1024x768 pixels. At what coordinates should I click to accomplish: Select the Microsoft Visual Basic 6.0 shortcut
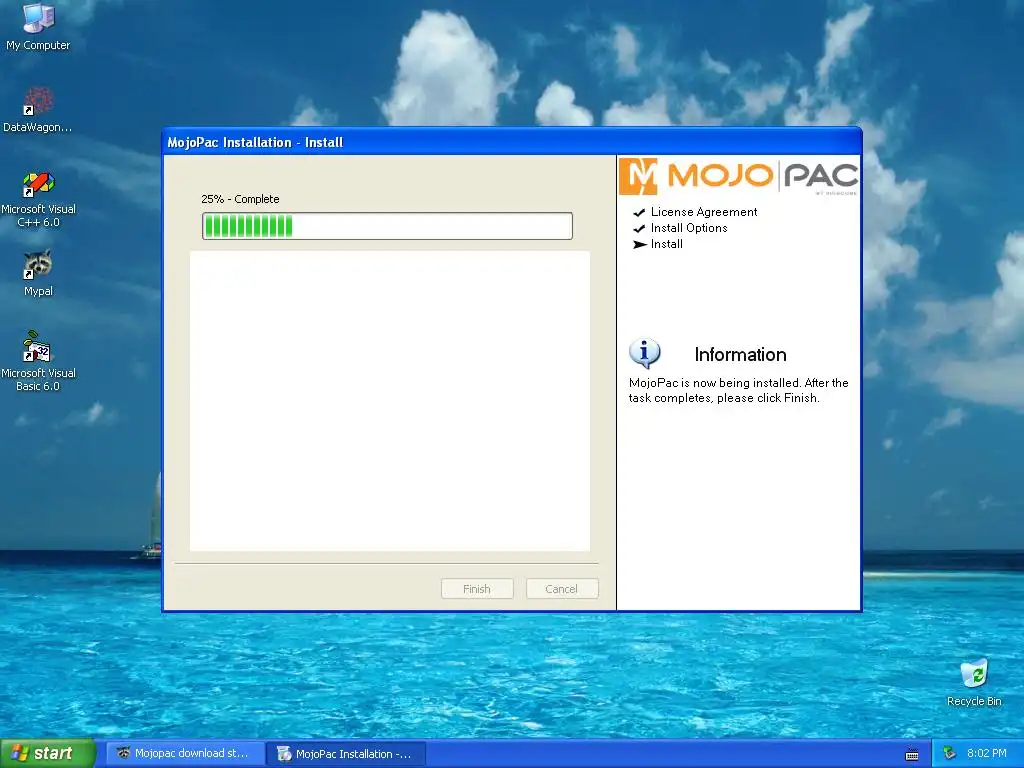coord(38,361)
